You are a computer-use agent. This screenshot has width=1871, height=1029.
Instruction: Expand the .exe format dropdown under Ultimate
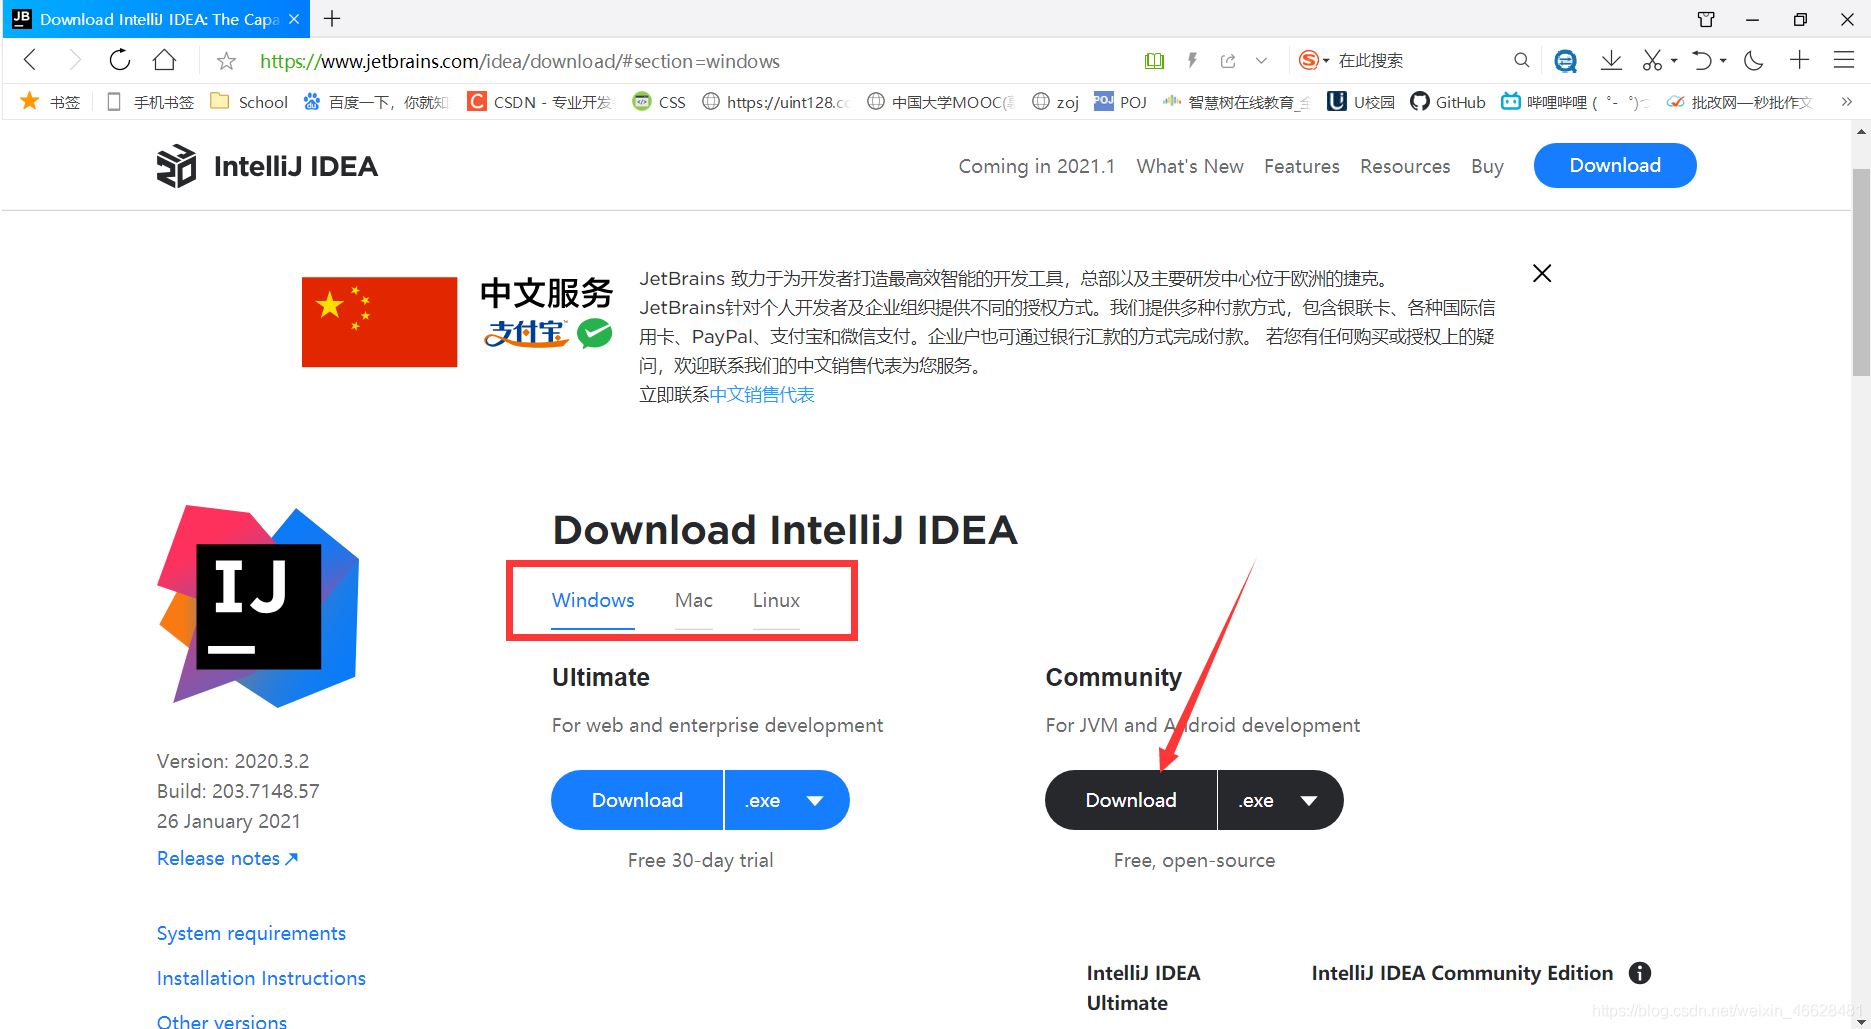[787, 800]
